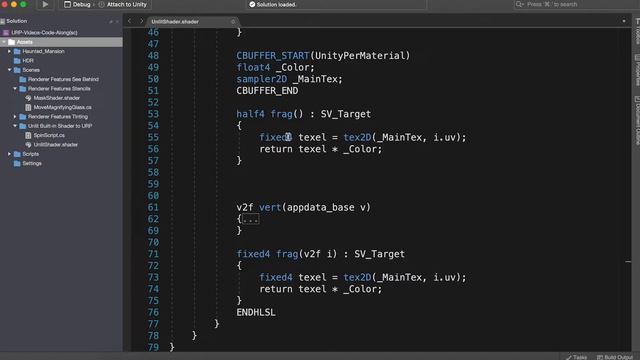The width and height of the screenshot is (640, 360).
Task: Collapse the Scenes folder
Action: coord(9,70)
